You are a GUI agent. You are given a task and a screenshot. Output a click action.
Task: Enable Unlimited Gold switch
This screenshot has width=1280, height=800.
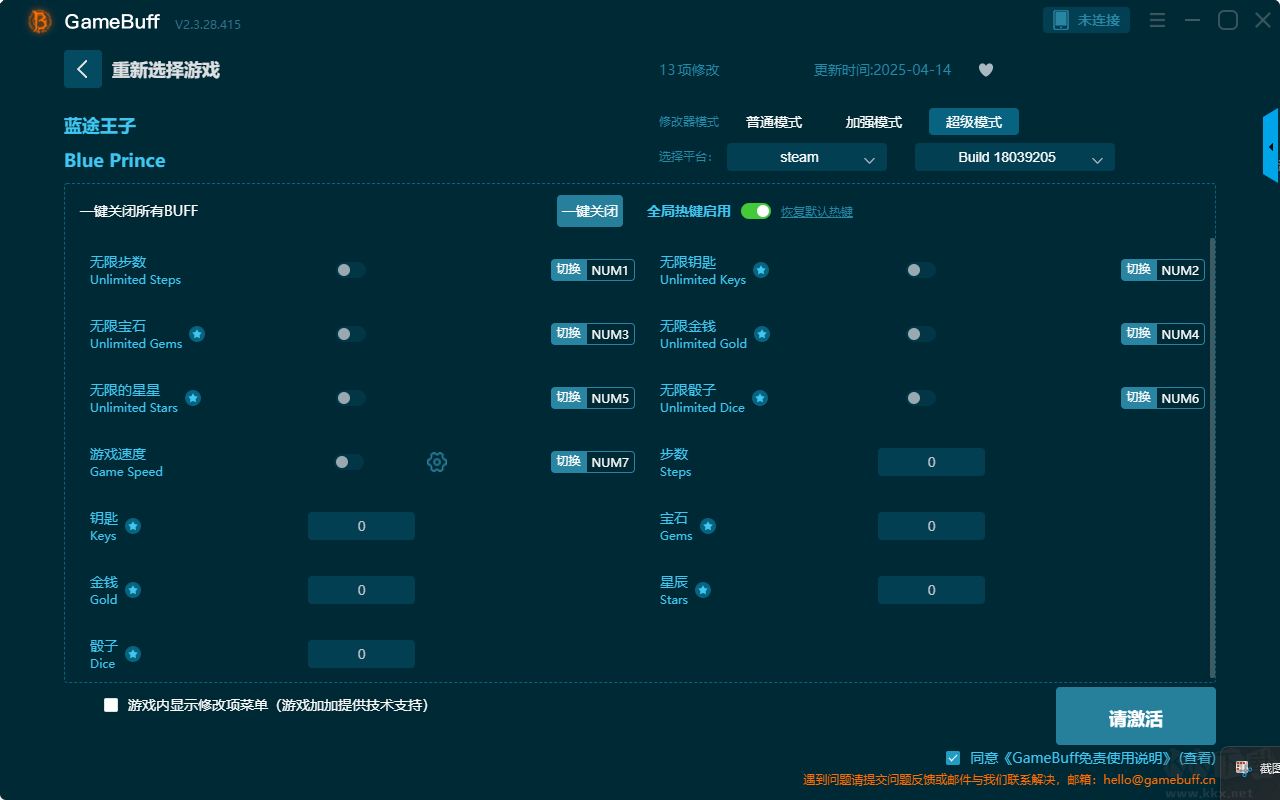click(x=921, y=334)
